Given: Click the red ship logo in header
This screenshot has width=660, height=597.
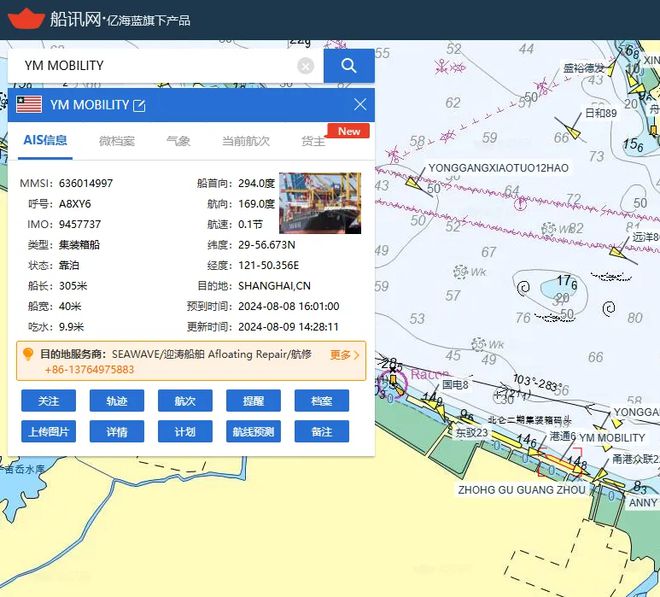Looking at the screenshot, I should tap(26, 19).
